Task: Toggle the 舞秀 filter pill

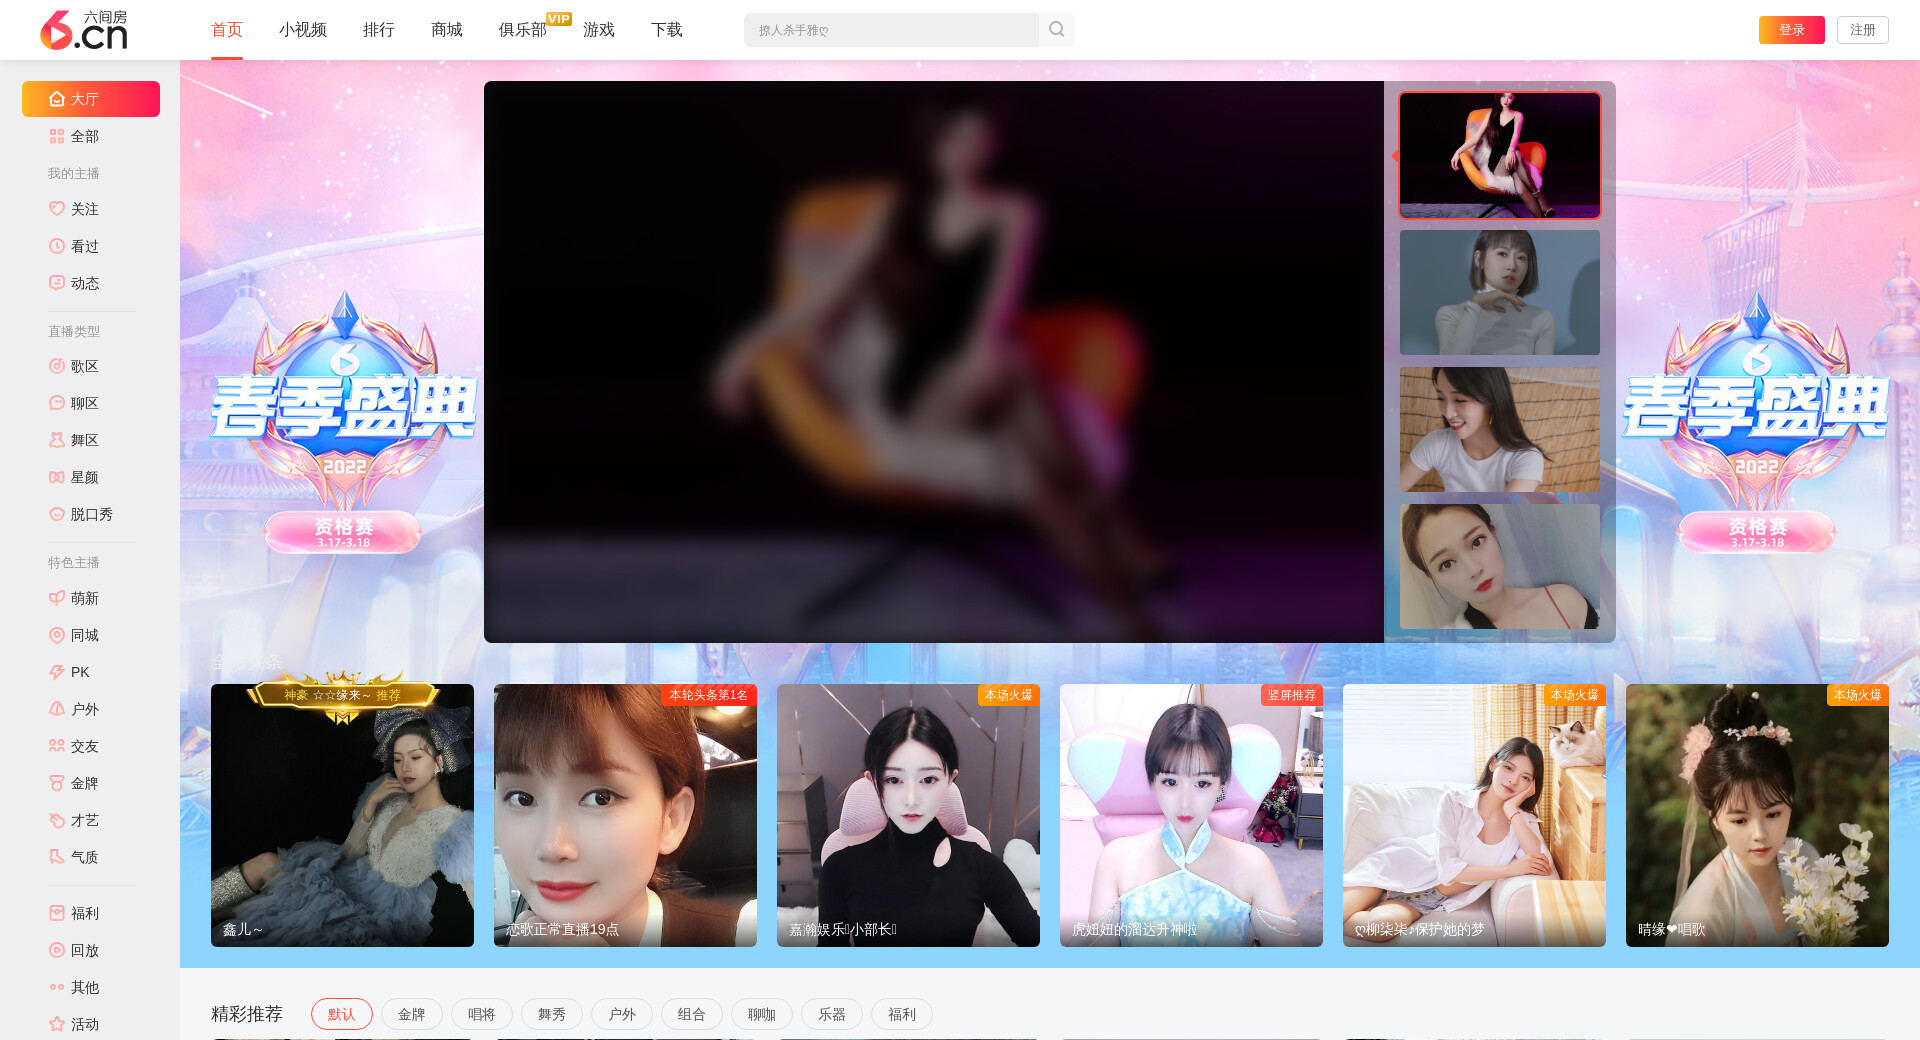Action: click(x=551, y=1014)
